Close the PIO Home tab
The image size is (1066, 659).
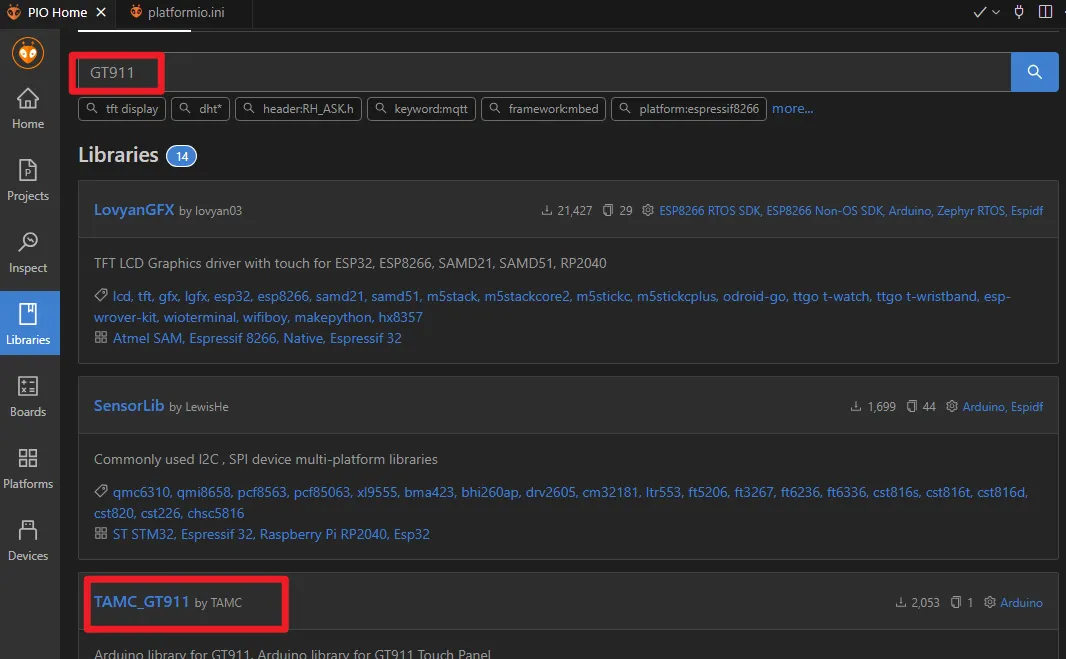pyautogui.click(x=101, y=12)
